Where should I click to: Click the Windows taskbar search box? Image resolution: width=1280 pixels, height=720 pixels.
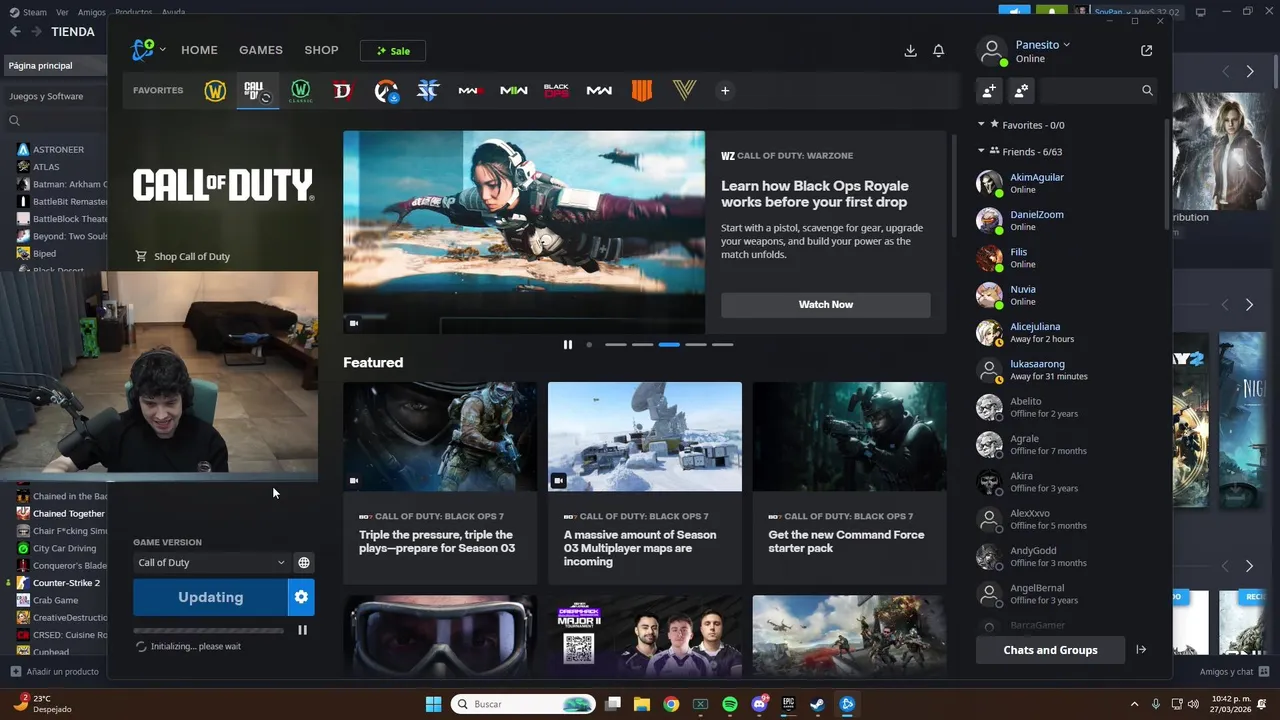pos(525,704)
